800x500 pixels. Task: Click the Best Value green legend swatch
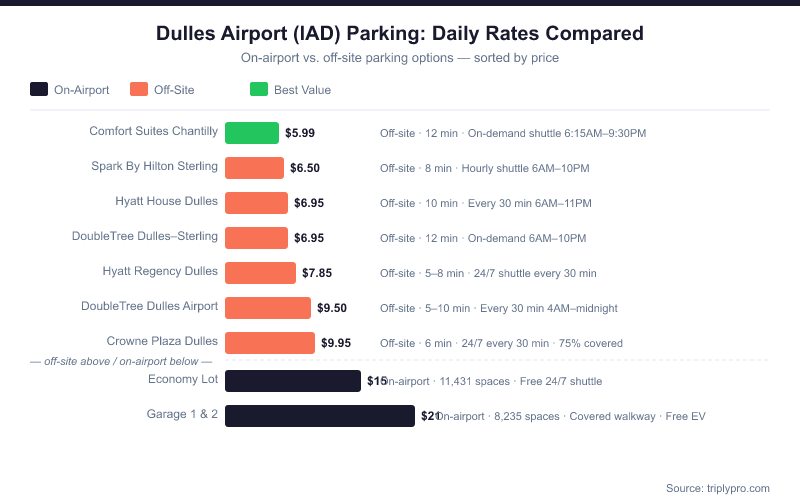259,89
